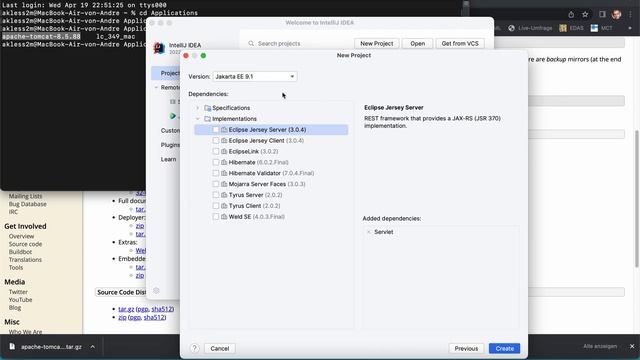Tick the Mojarra Server Faces checkbox

[x=216, y=184]
